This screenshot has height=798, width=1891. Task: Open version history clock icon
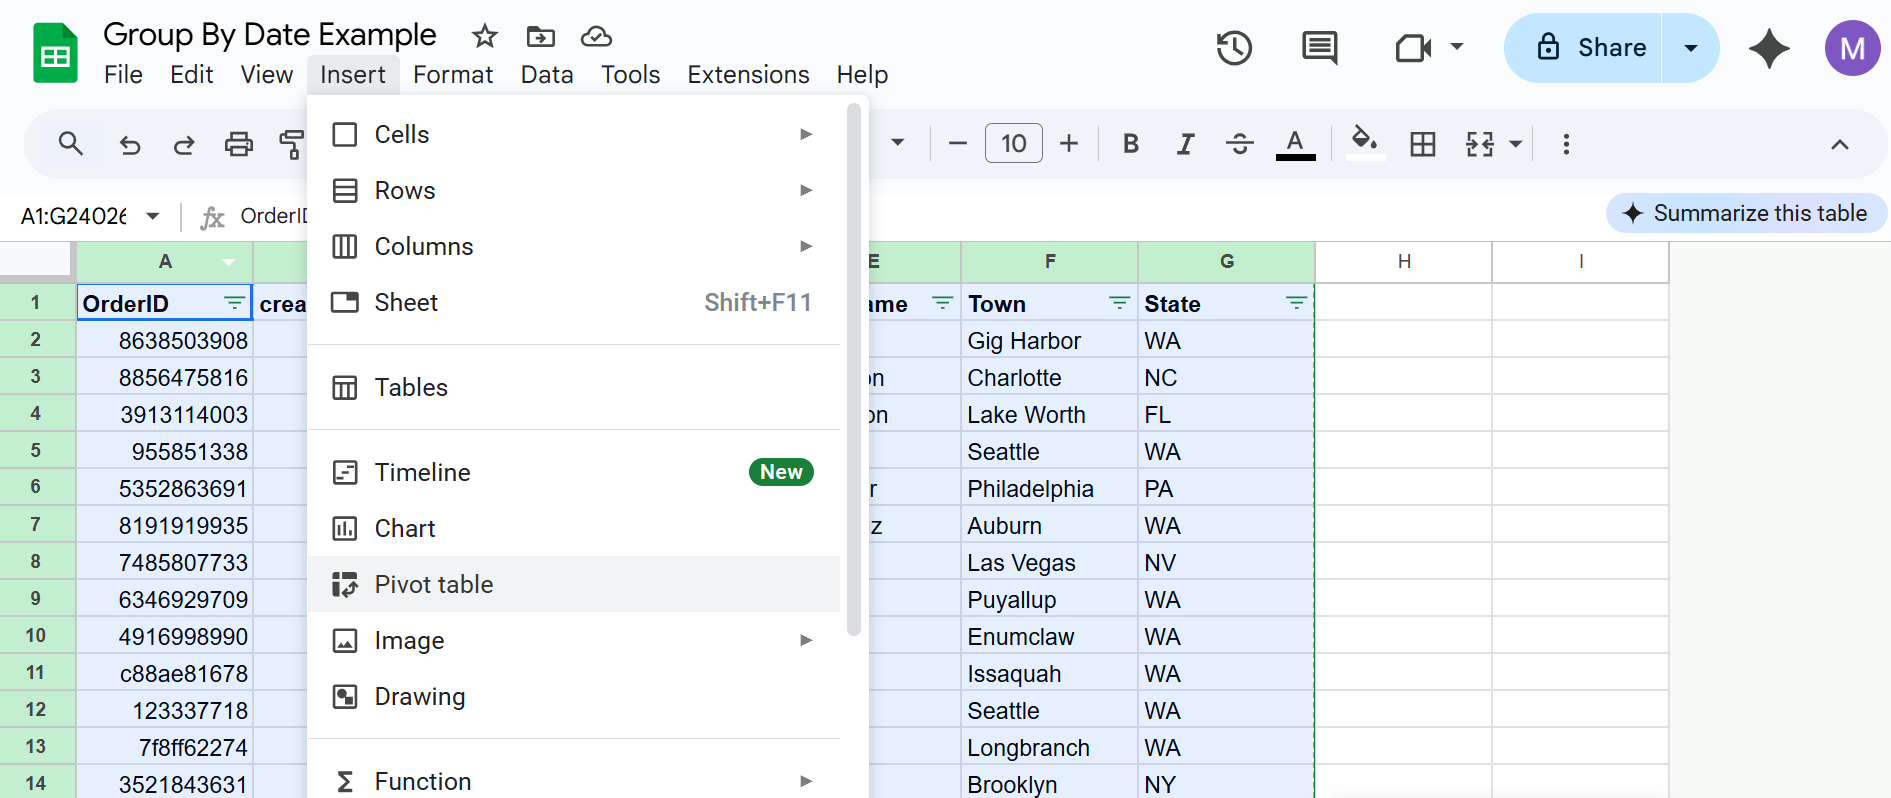click(1234, 48)
